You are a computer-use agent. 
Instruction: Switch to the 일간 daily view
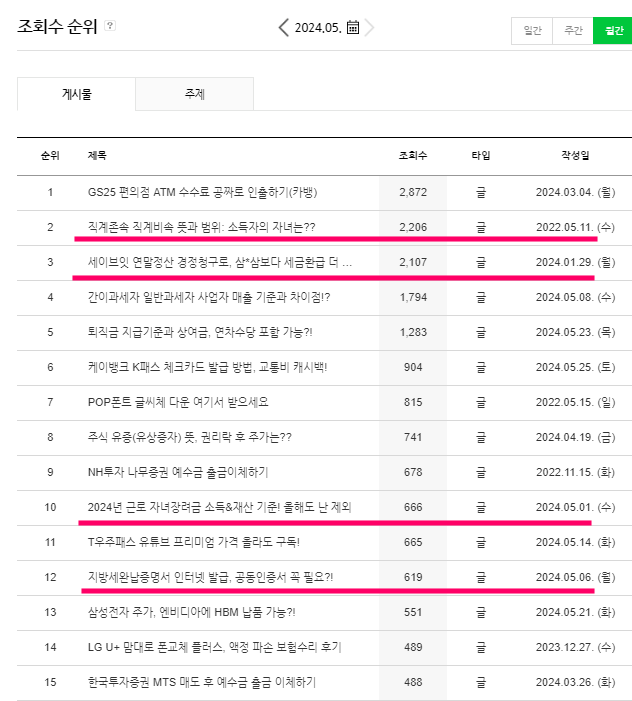[532, 30]
